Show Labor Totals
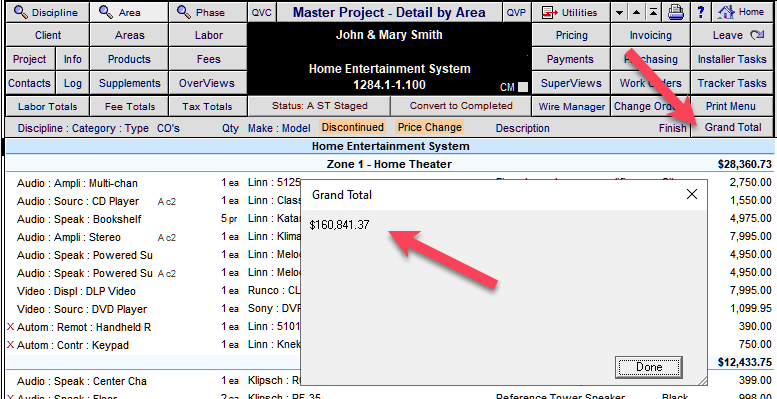The image size is (777, 399). click(x=48, y=106)
